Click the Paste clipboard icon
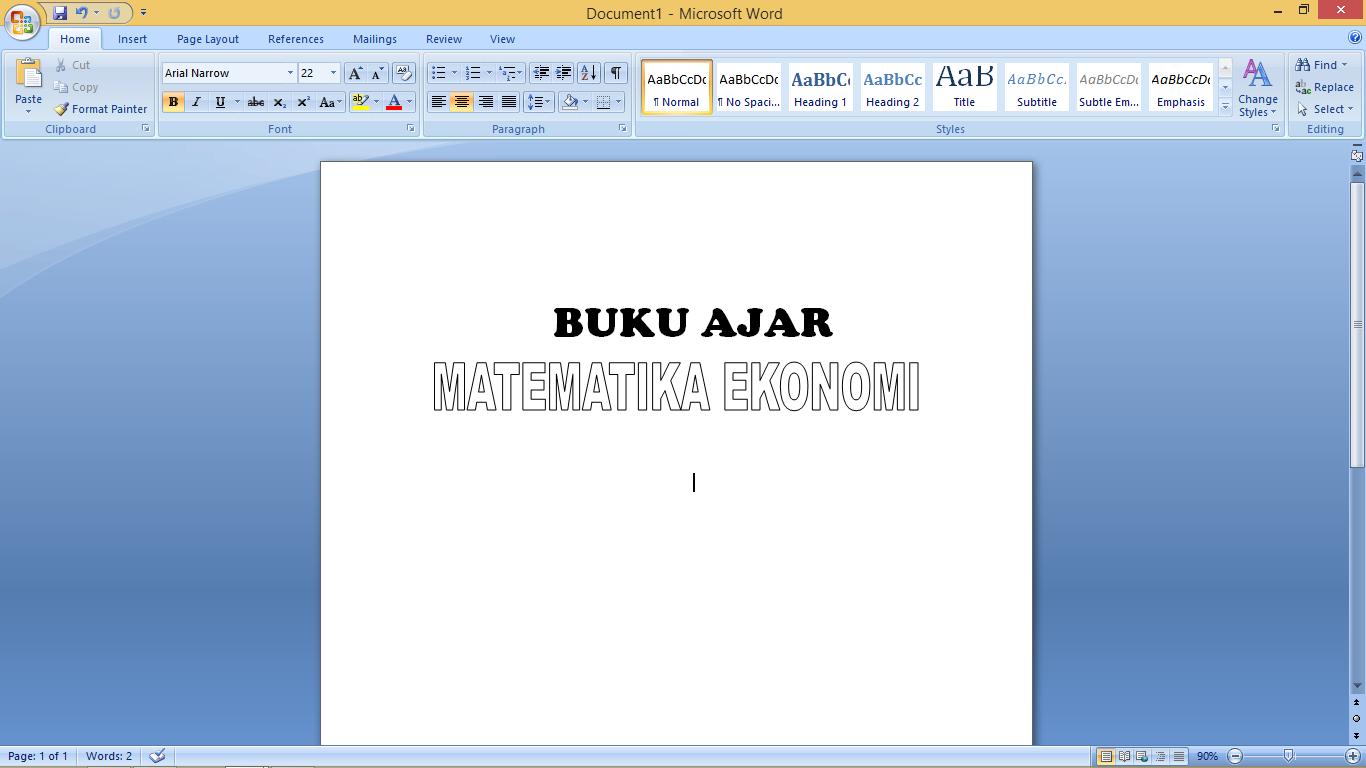 29,74
